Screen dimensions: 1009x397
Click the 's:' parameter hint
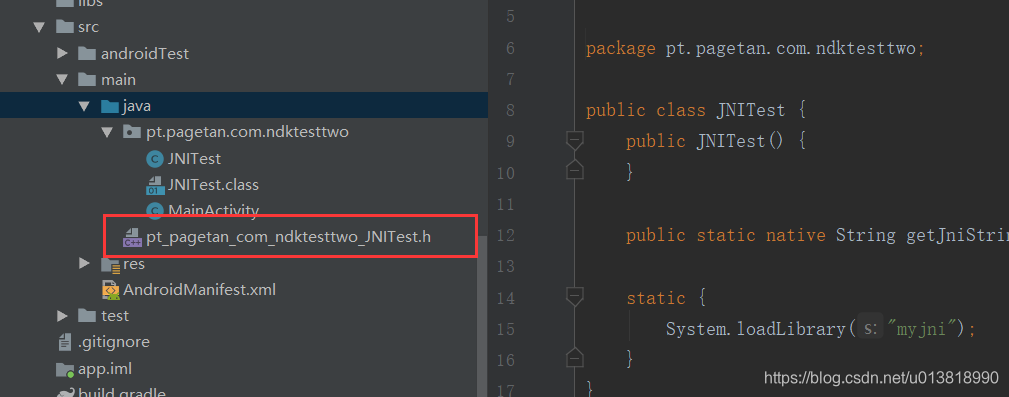coord(870,329)
